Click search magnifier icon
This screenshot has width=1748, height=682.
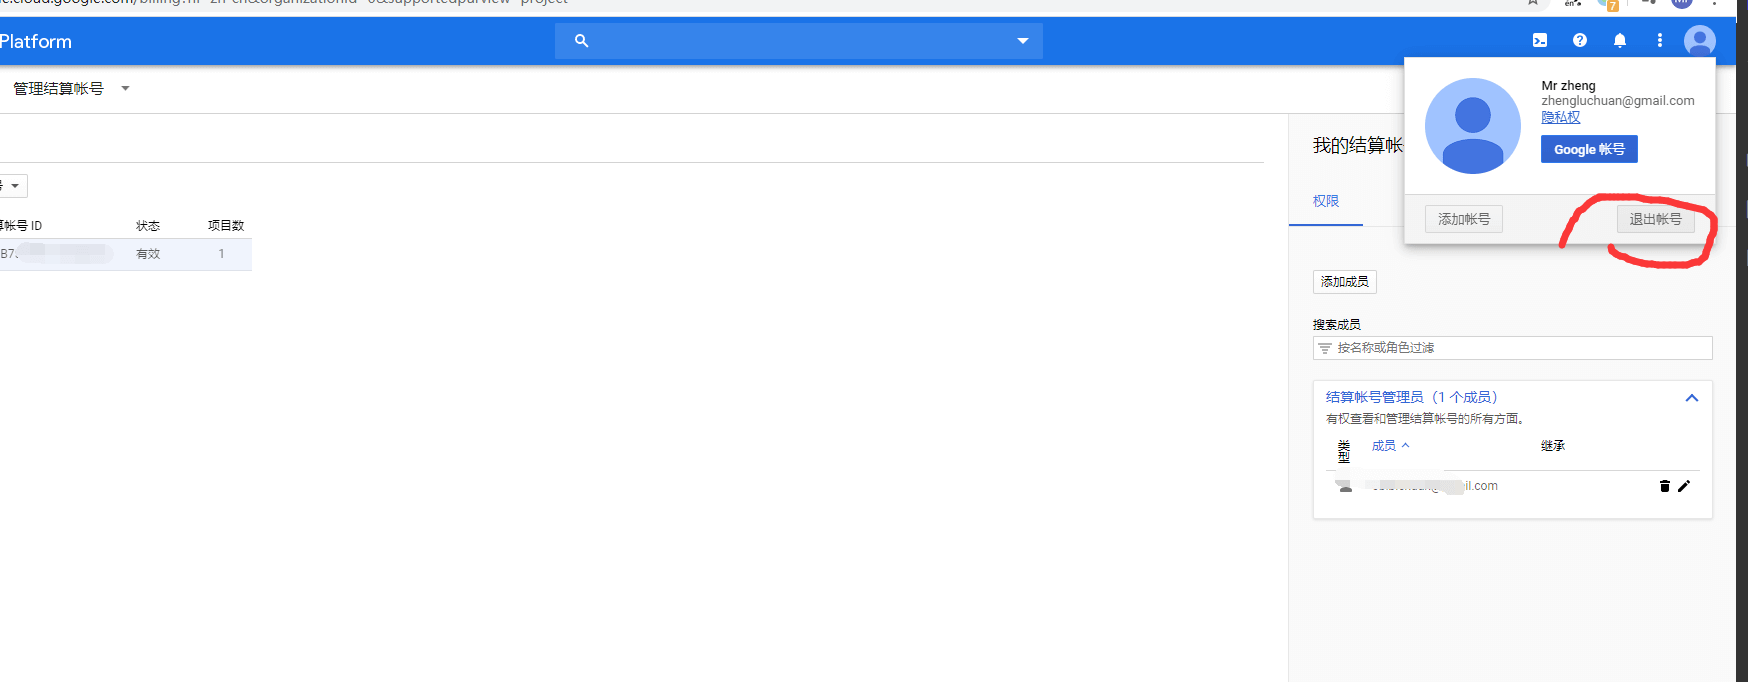pyautogui.click(x=581, y=41)
